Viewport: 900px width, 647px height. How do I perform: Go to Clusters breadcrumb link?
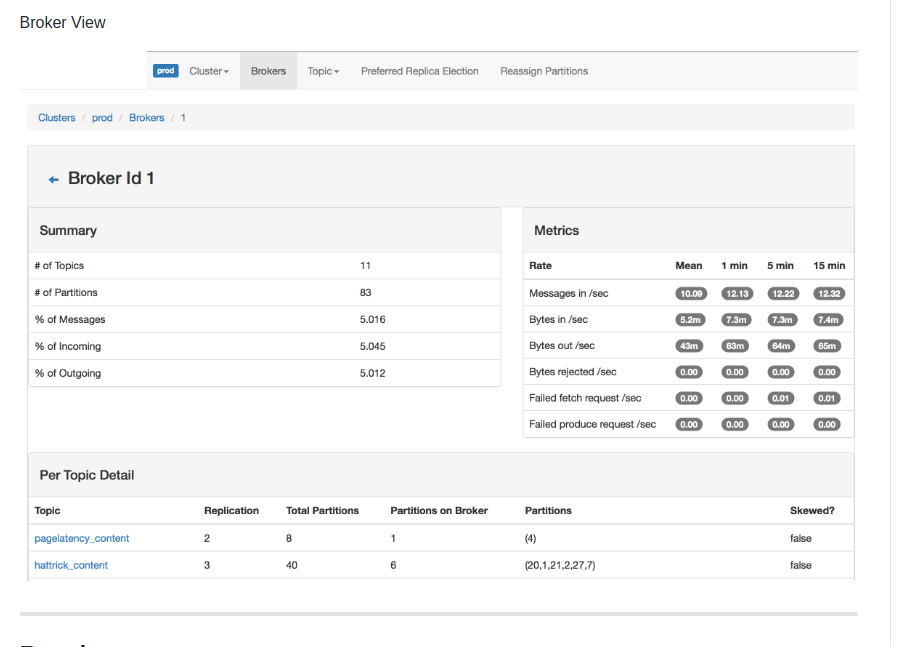(x=57, y=118)
